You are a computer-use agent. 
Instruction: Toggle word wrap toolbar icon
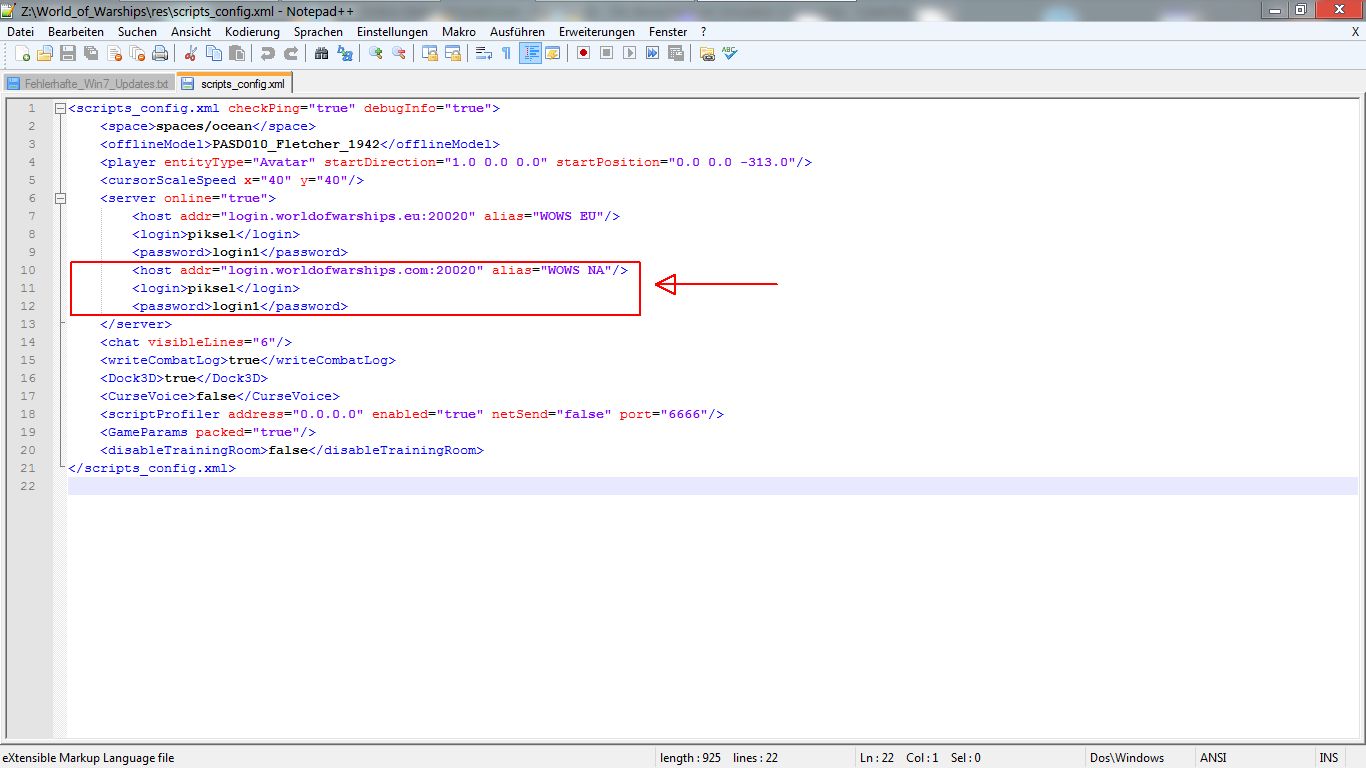pyautogui.click(x=484, y=53)
